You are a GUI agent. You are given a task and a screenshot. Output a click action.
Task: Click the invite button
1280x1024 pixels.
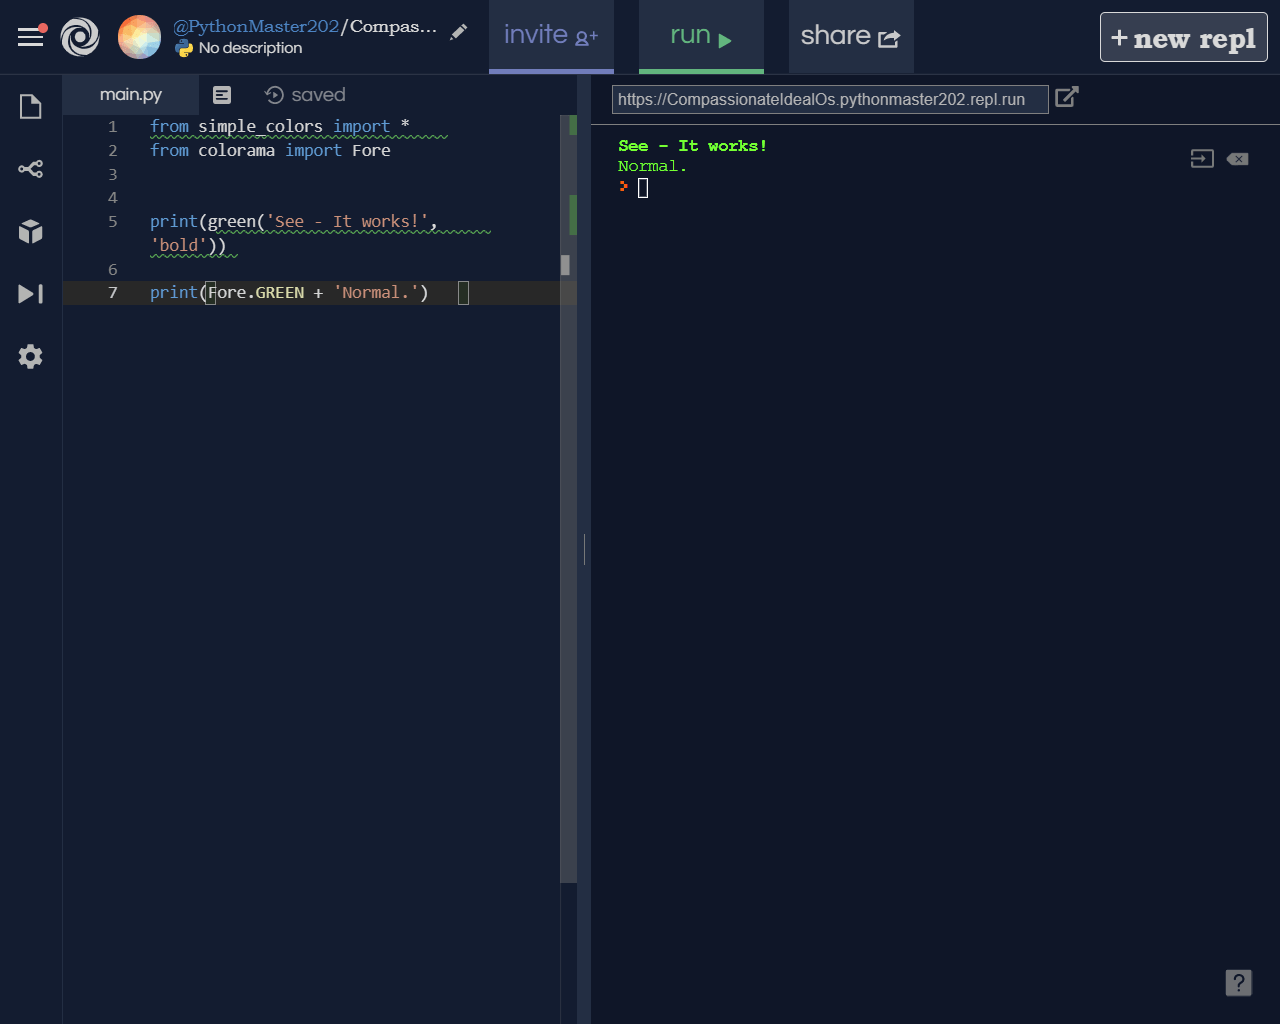[551, 37]
